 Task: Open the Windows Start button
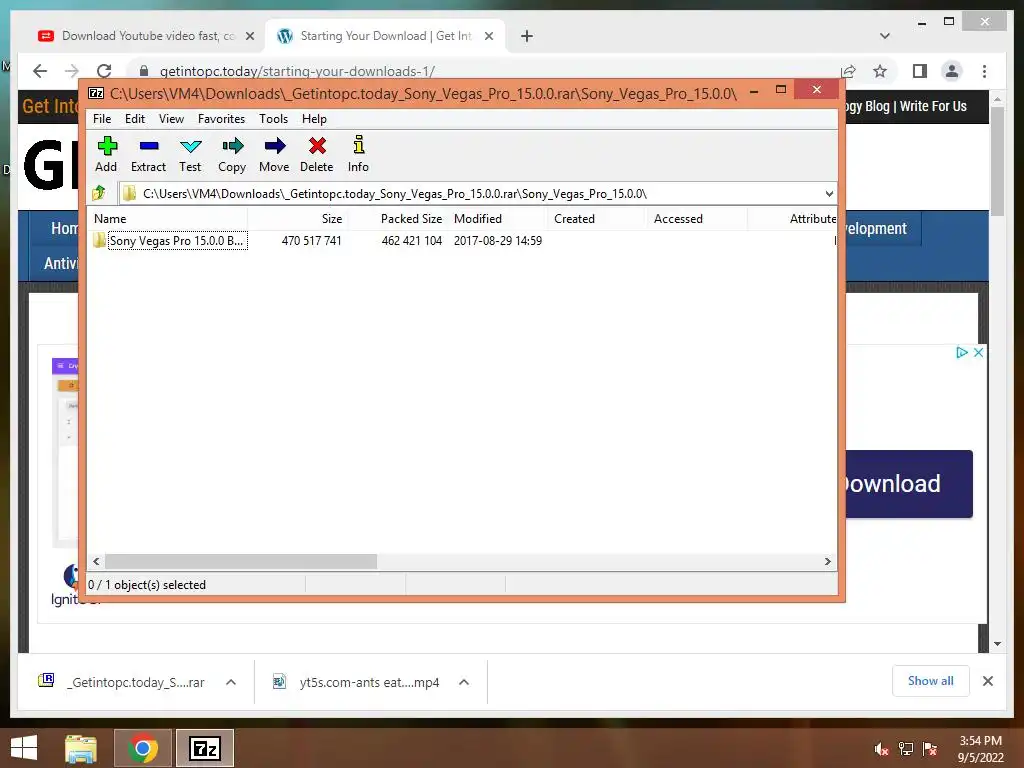pos(24,748)
